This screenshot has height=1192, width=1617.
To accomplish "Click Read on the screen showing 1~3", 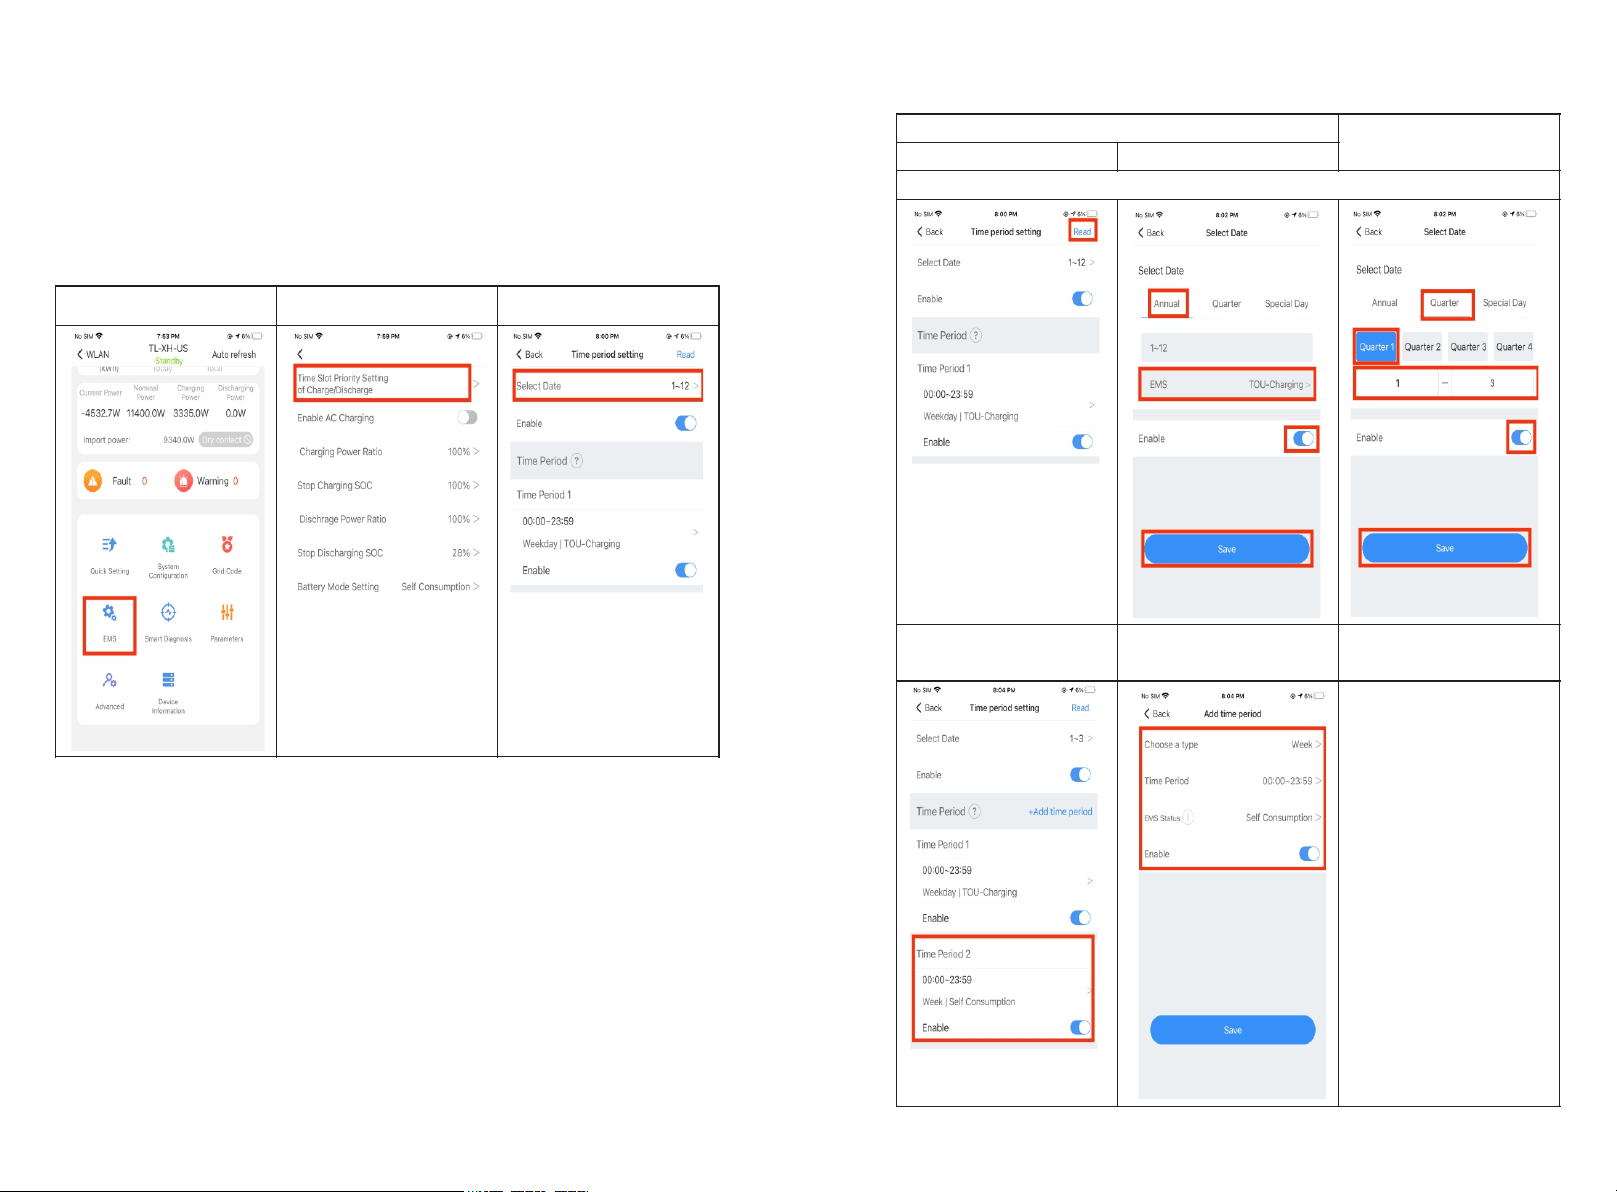I will pos(1080,708).
